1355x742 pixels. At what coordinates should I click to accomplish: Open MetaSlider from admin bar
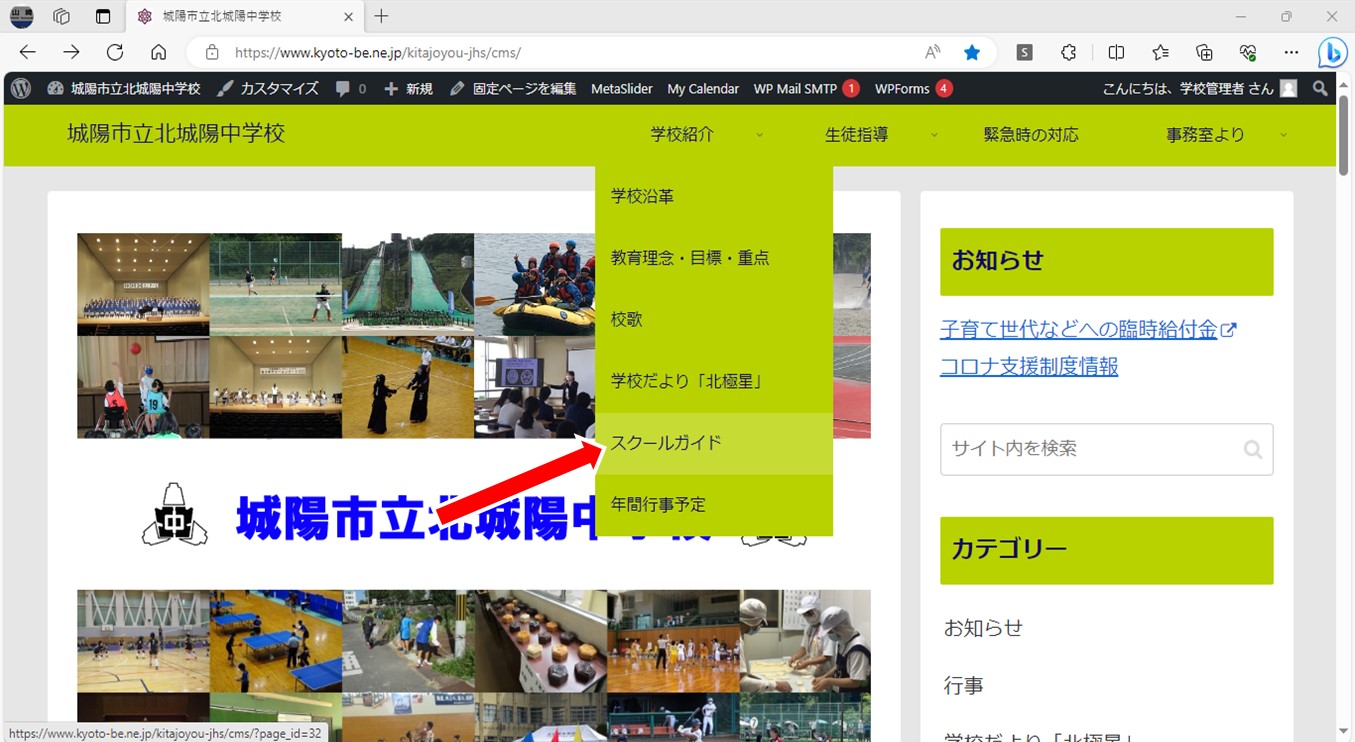coord(622,88)
